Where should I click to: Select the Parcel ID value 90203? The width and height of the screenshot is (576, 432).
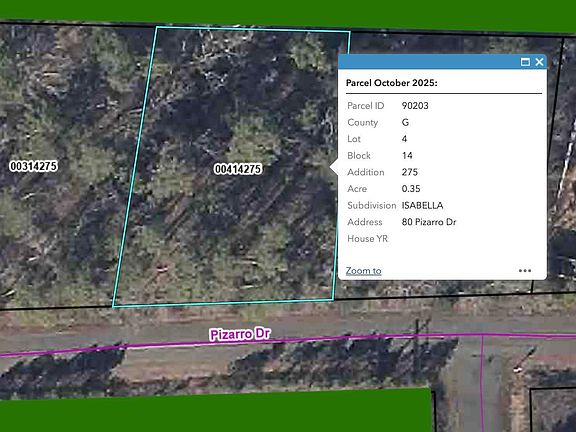point(415,106)
